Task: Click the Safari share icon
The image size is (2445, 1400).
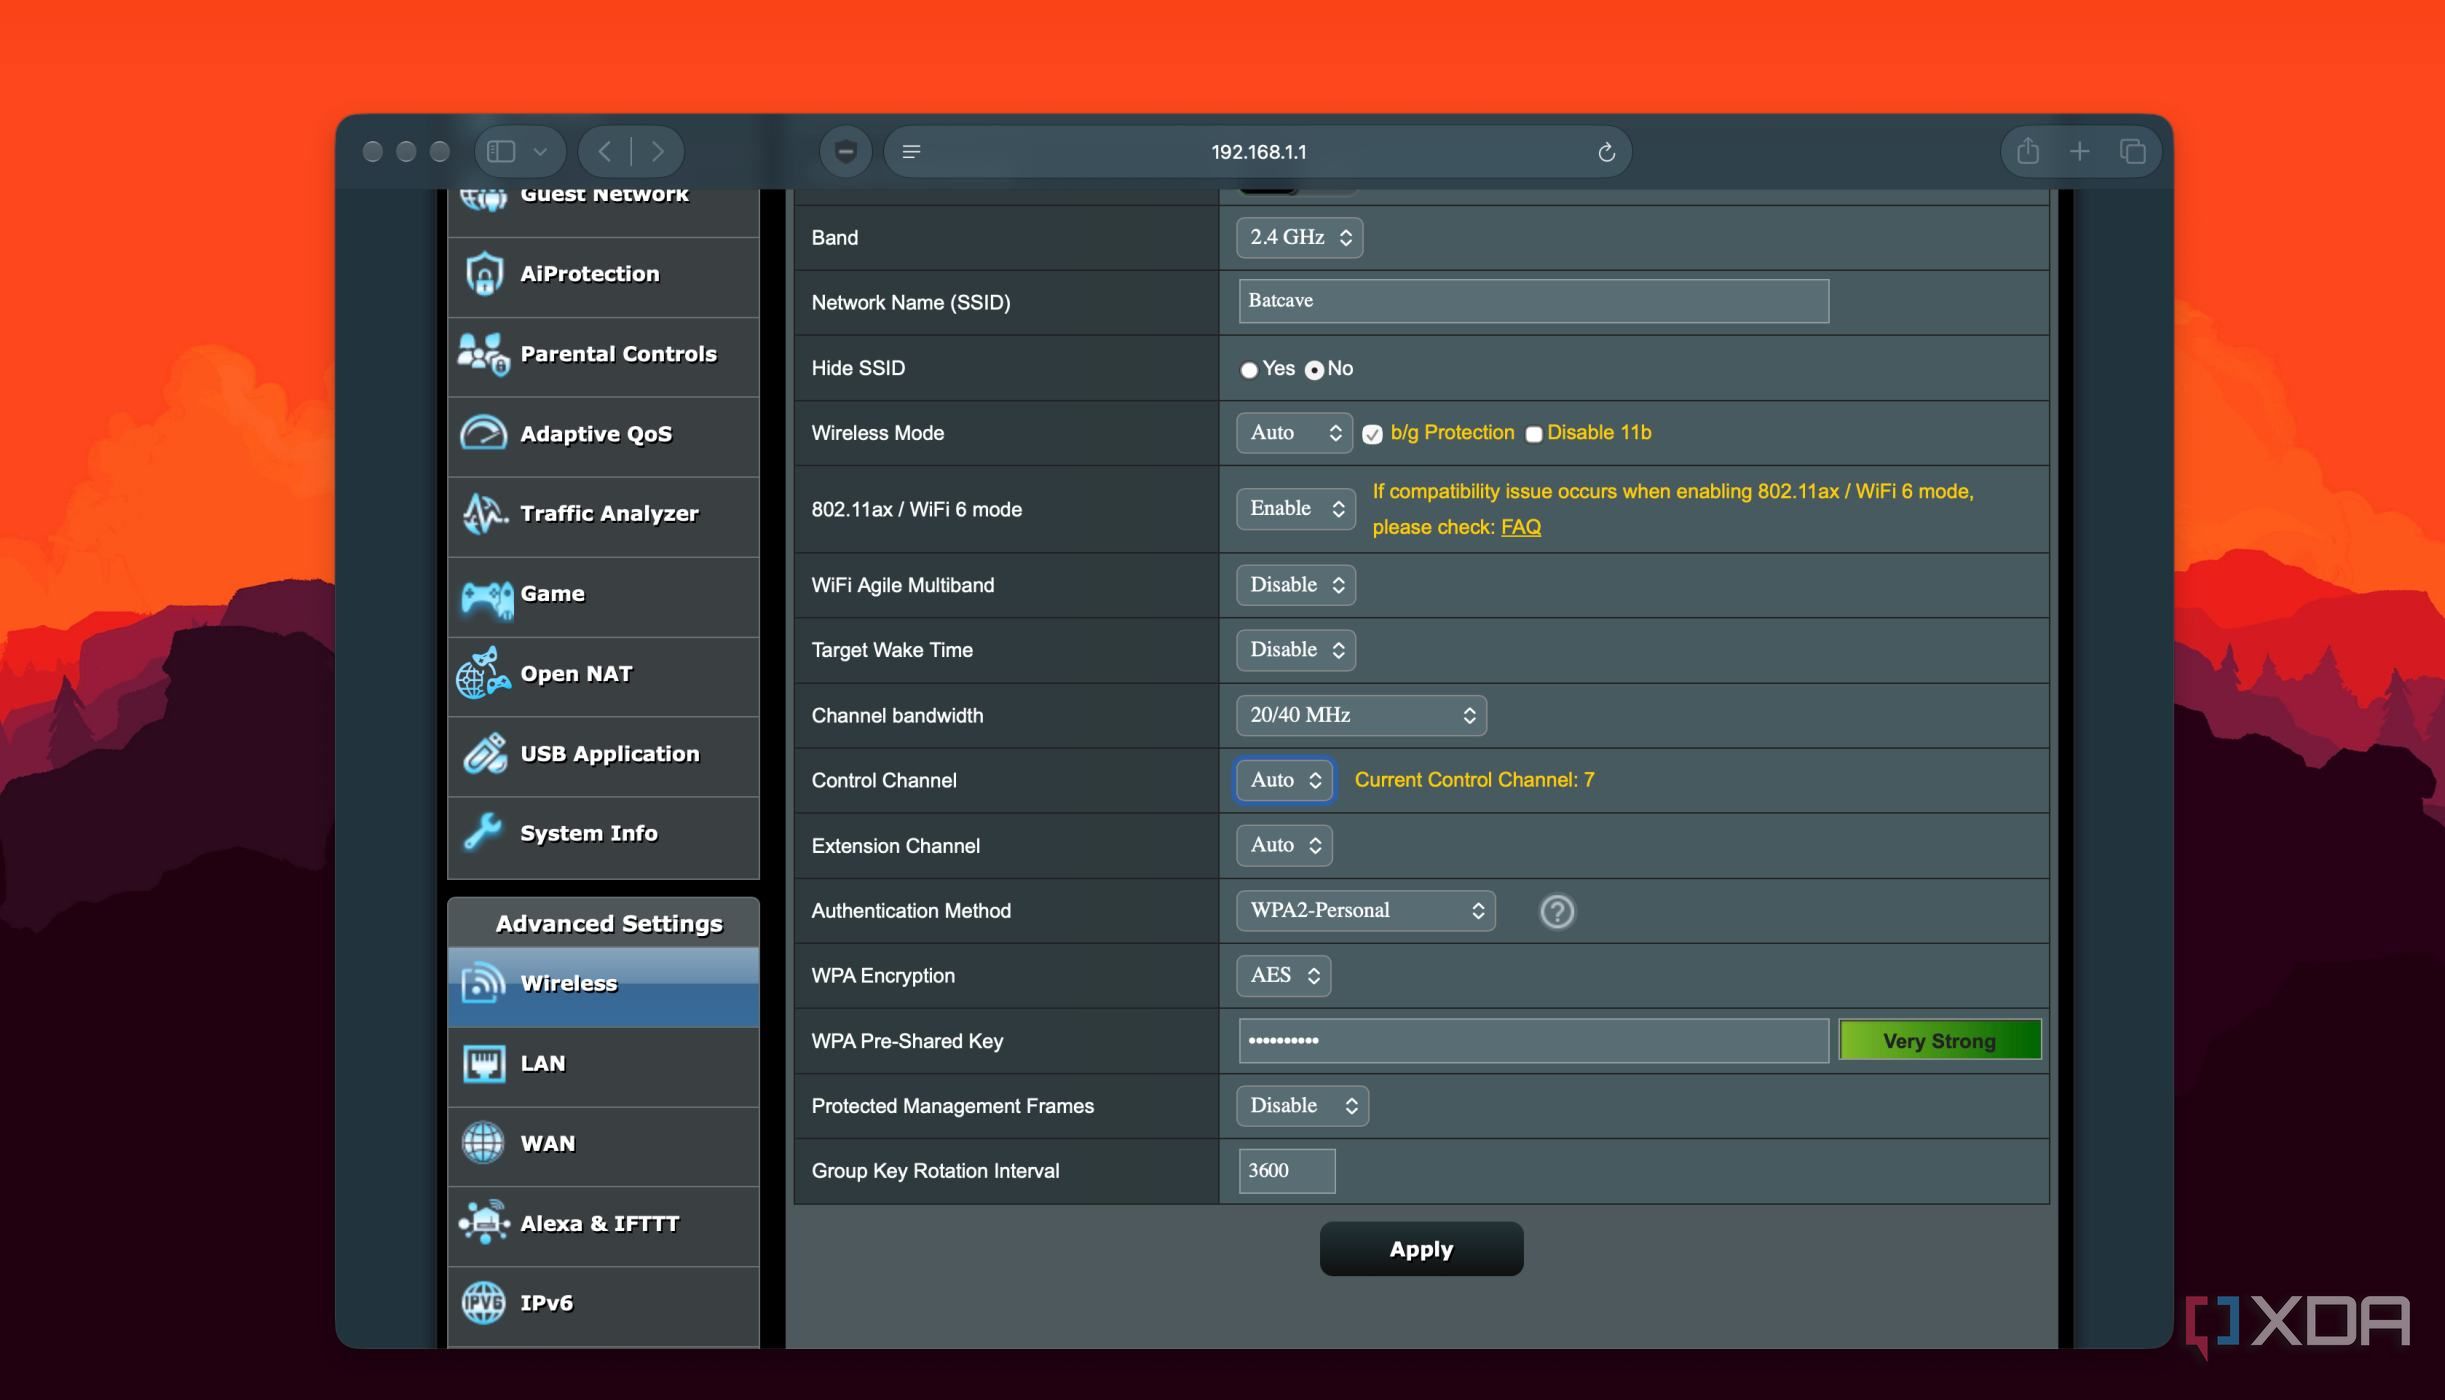Action: [2027, 151]
